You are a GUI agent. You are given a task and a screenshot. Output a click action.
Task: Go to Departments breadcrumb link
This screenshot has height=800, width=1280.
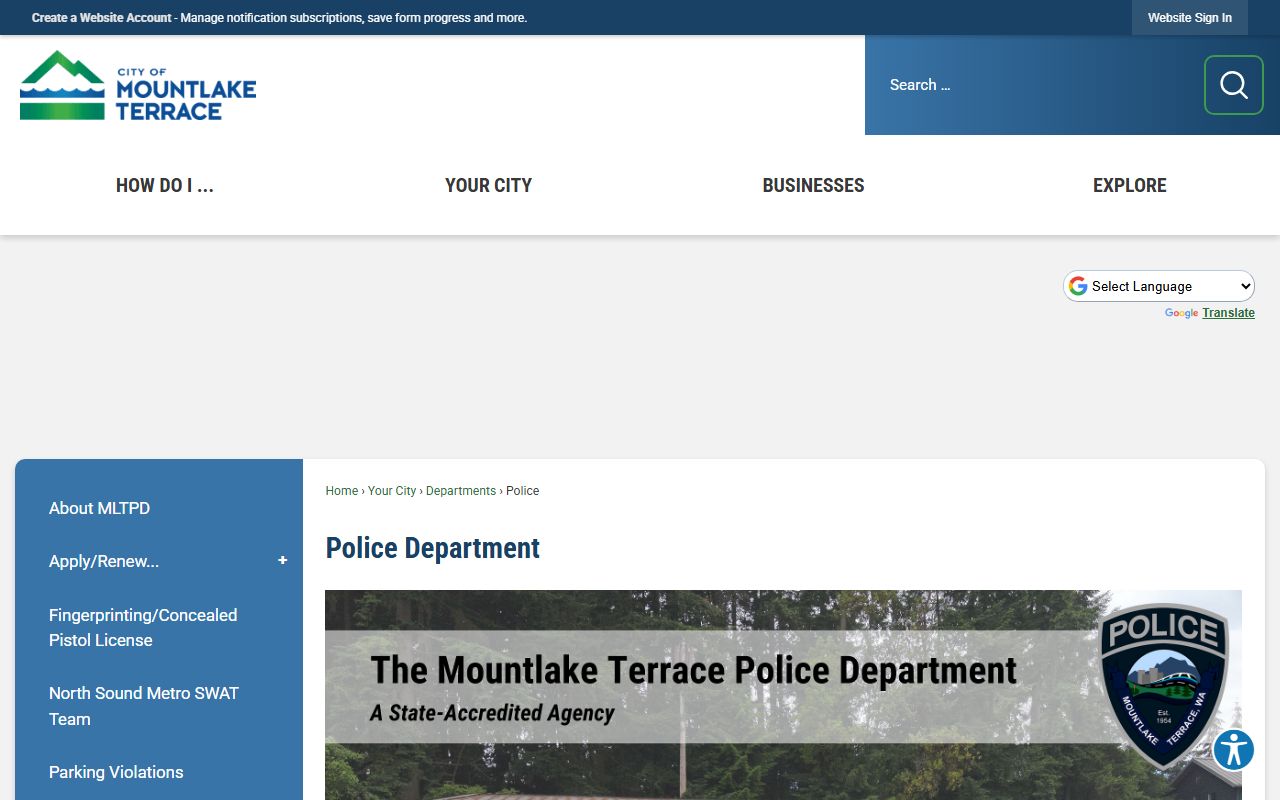tap(461, 491)
